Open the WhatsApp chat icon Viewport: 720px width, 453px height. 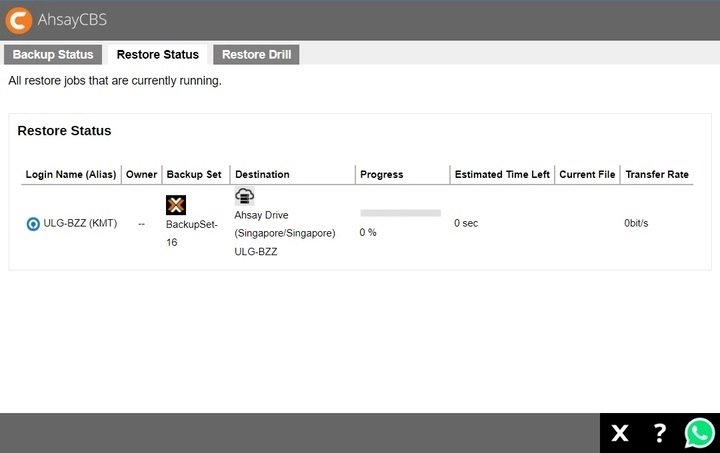(x=699, y=433)
